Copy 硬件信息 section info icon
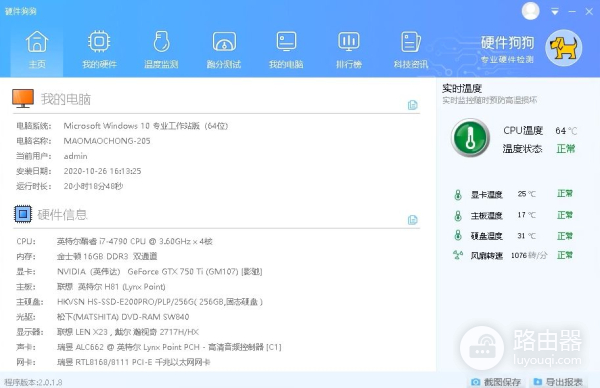The width and height of the screenshot is (600, 388). pos(412,220)
